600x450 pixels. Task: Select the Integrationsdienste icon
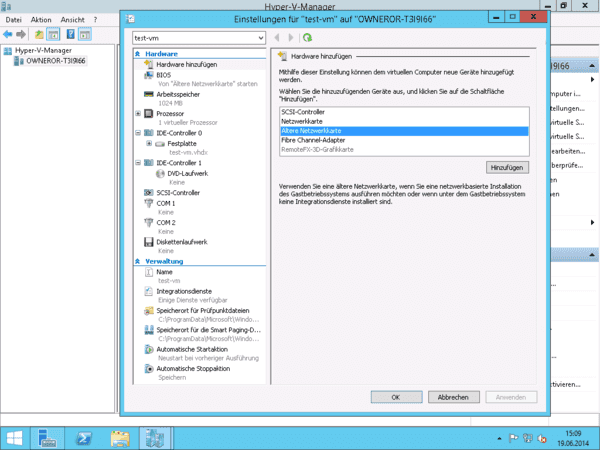[x=148, y=291]
